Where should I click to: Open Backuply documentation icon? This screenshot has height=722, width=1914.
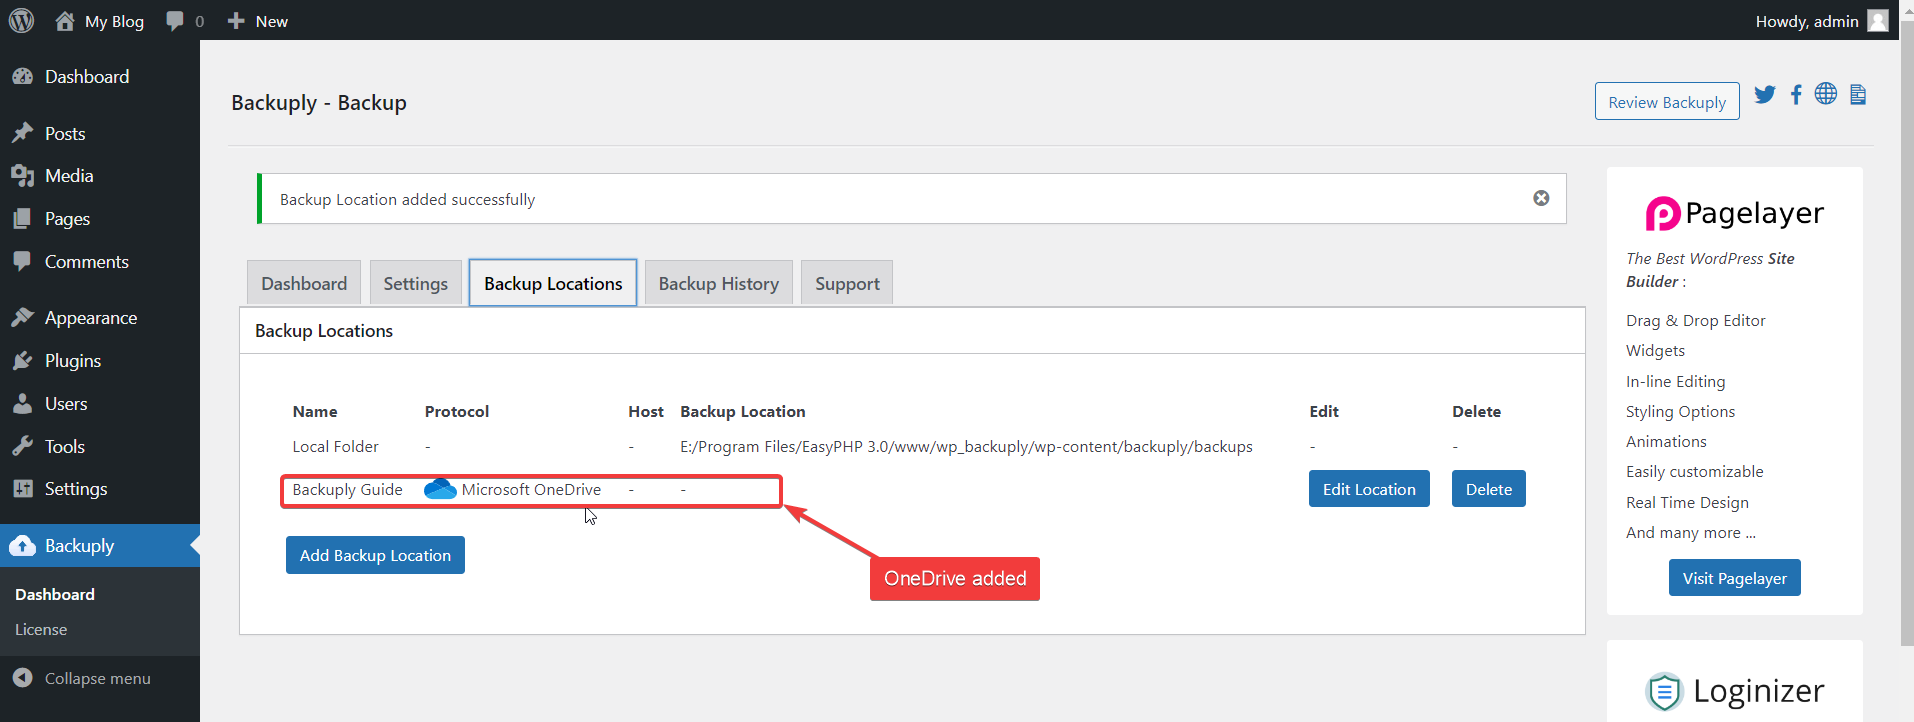pyautogui.click(x=1858, y=94)
